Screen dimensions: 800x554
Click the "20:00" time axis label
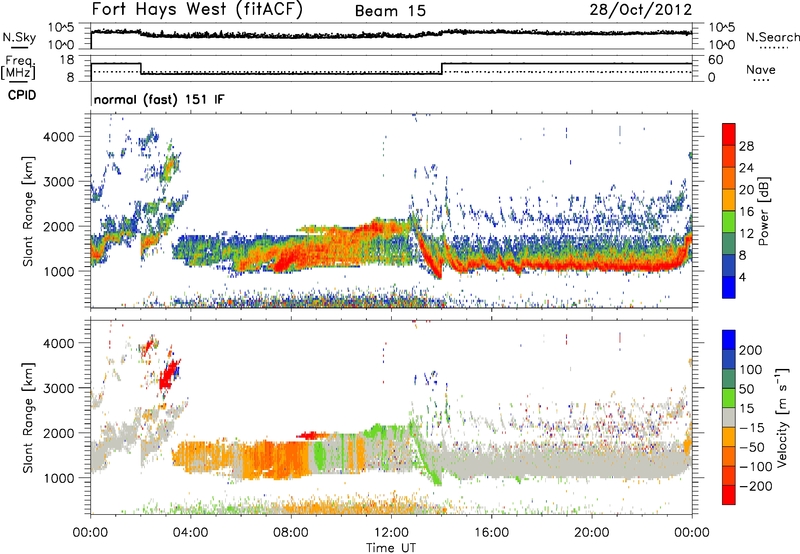pos(591,533)
